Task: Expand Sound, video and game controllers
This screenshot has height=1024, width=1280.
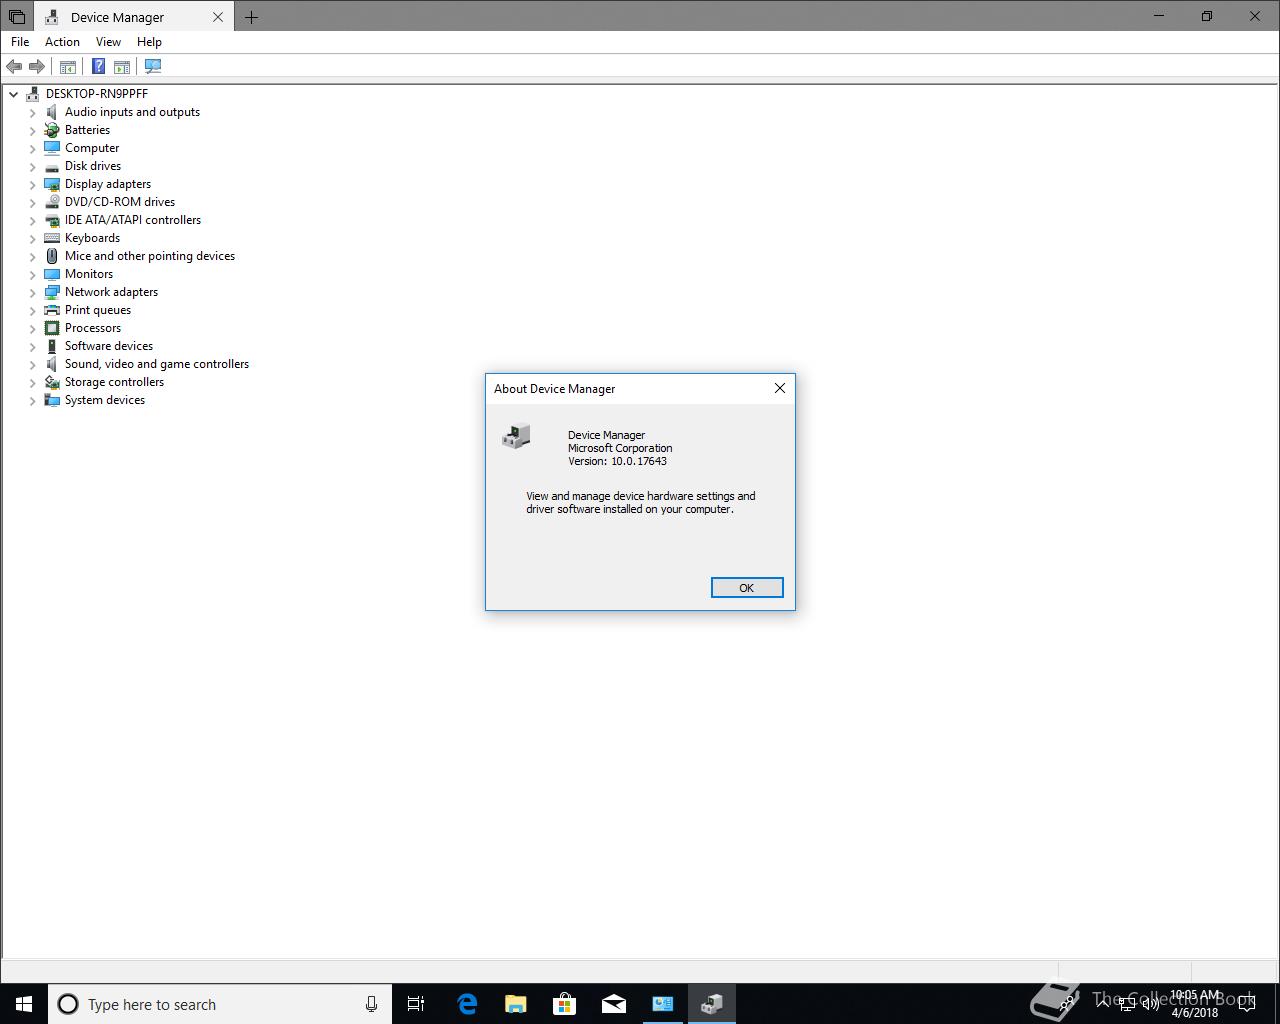Action: (x=33, y=364)
